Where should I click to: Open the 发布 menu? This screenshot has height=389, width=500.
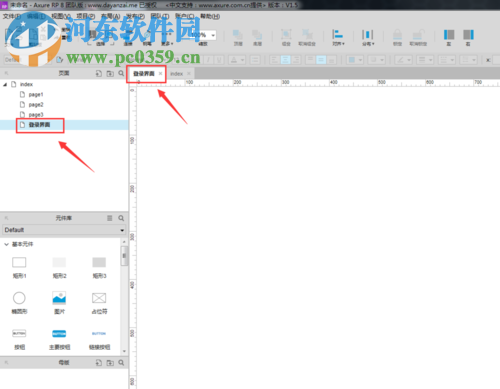135,16
